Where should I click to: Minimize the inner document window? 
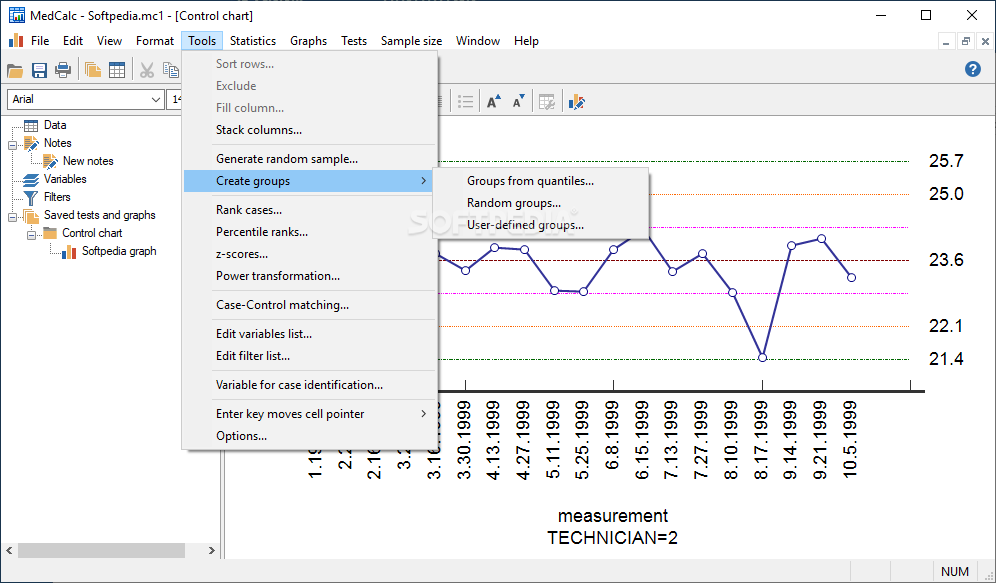[x=946, y=41]
